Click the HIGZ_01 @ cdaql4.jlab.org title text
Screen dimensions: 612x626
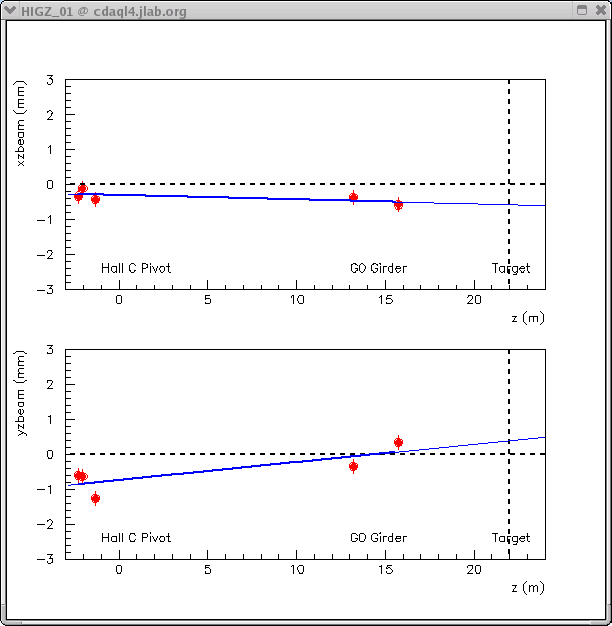(104, 11)
